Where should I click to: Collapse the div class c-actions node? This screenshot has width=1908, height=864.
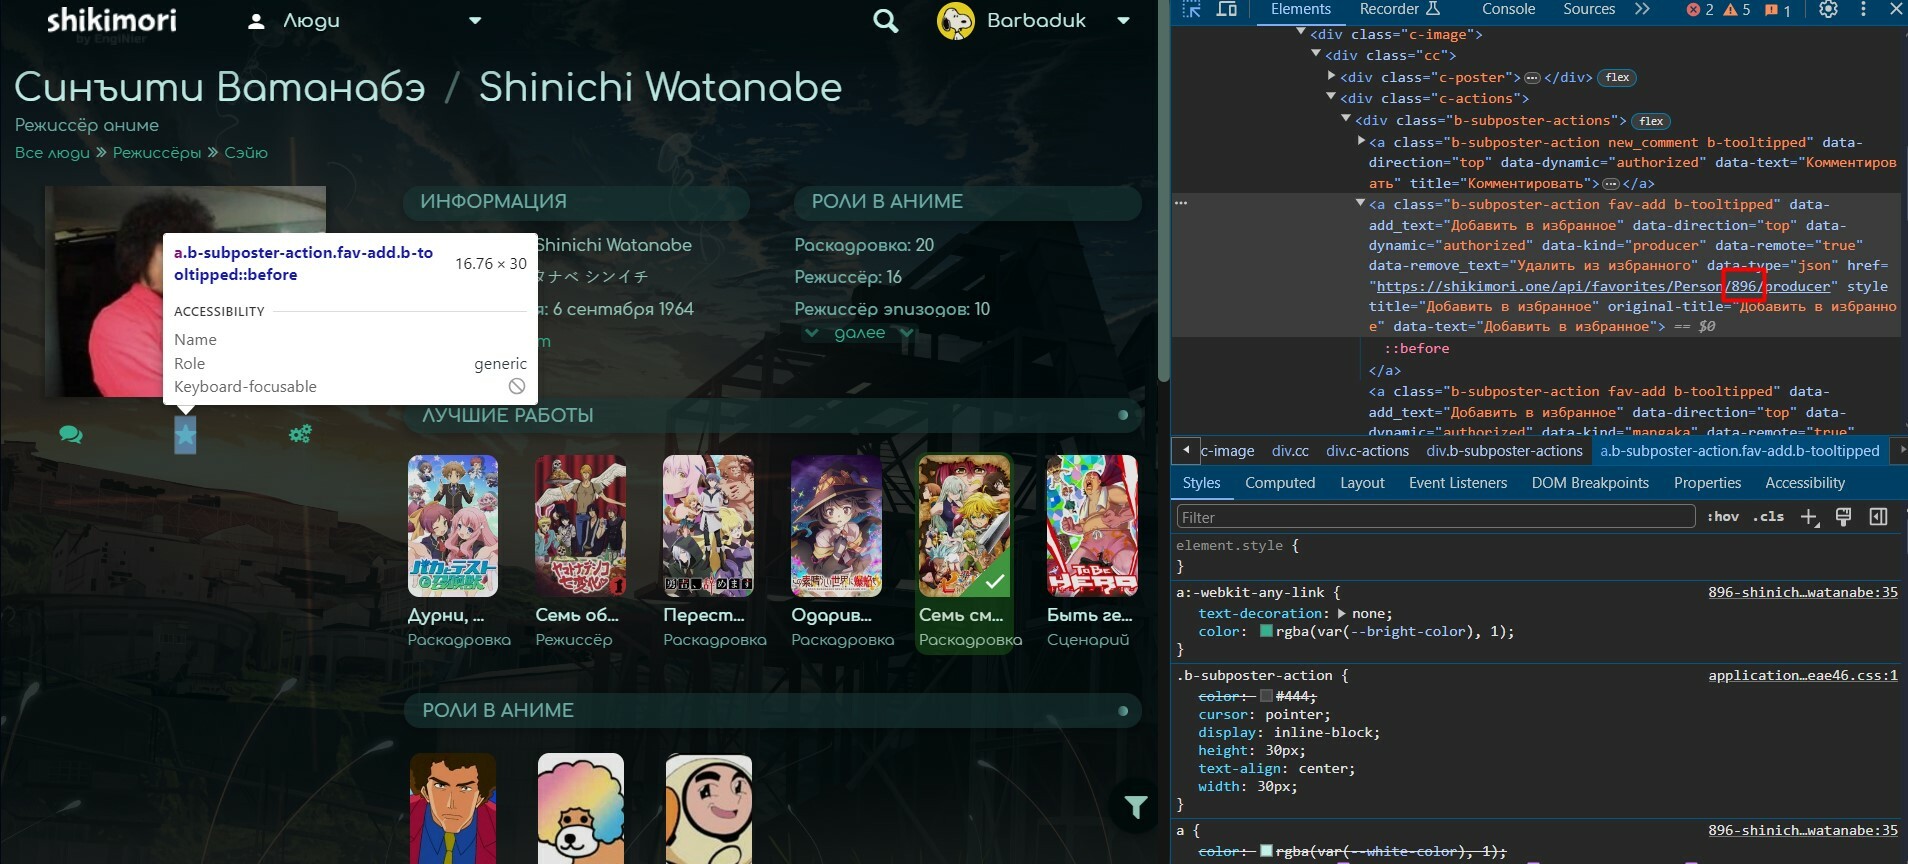point(1331,97)
